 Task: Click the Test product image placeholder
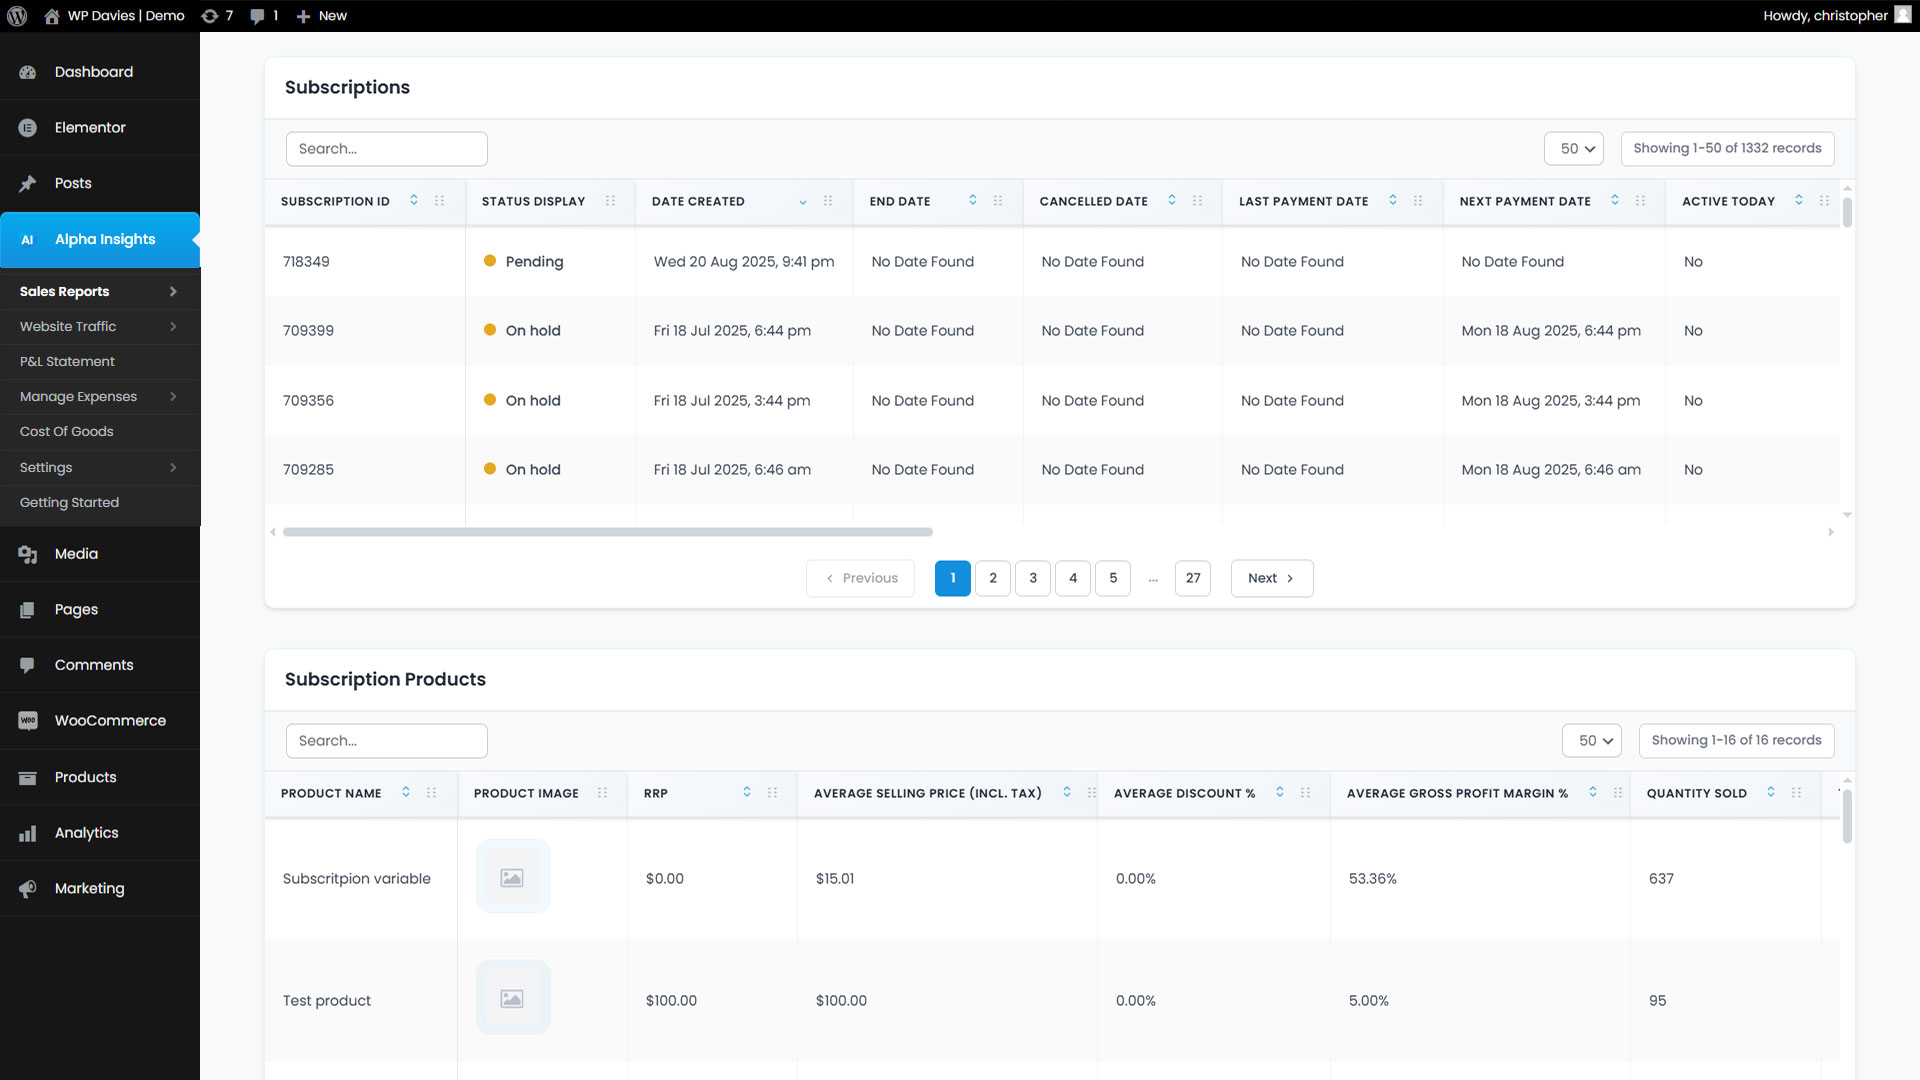(512, 998)
